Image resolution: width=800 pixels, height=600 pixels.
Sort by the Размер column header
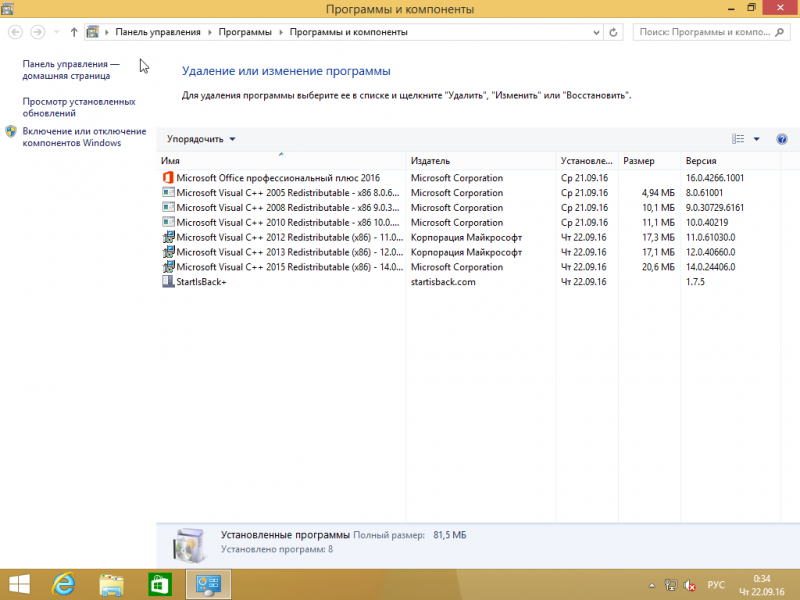click(649, 160)
